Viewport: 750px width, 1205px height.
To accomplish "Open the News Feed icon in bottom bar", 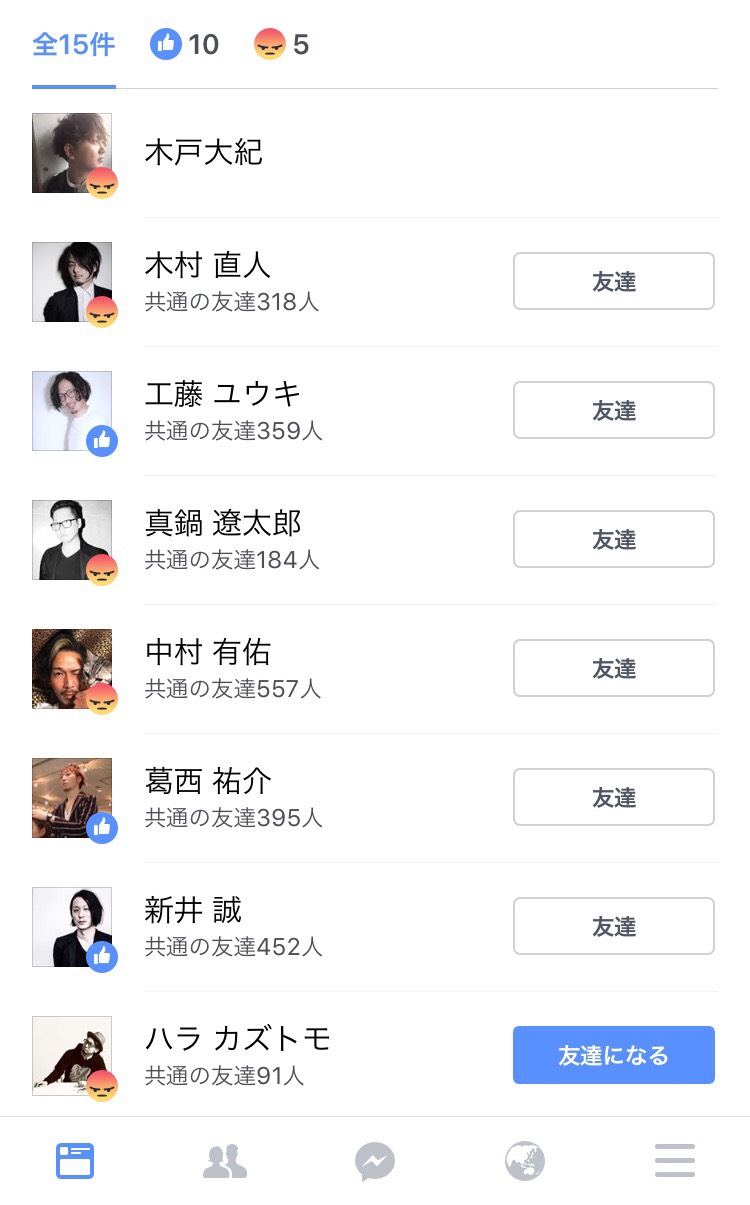I will [75, 1161].
